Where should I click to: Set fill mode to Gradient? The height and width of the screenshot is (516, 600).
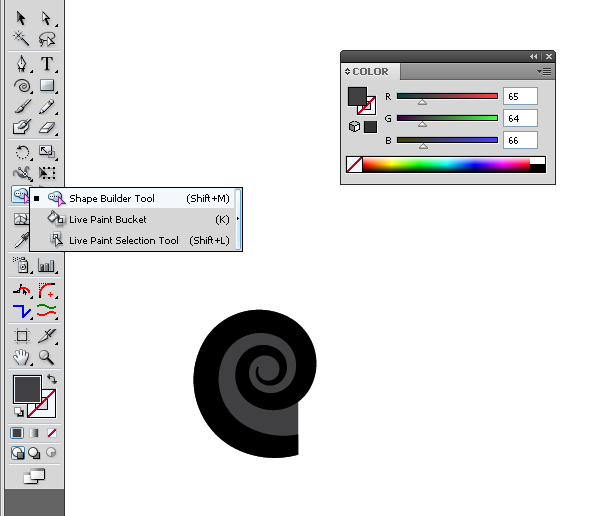(x=34, y=433)
